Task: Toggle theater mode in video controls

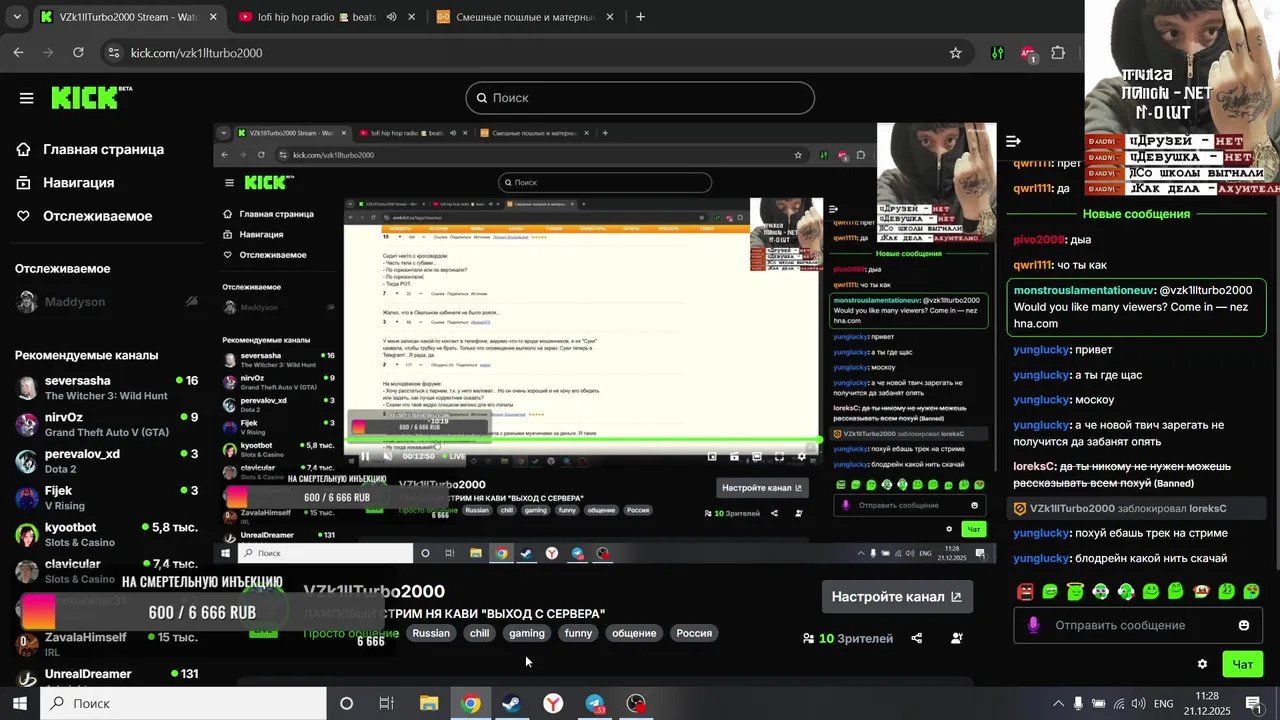Action: click(x=757, y=456)
